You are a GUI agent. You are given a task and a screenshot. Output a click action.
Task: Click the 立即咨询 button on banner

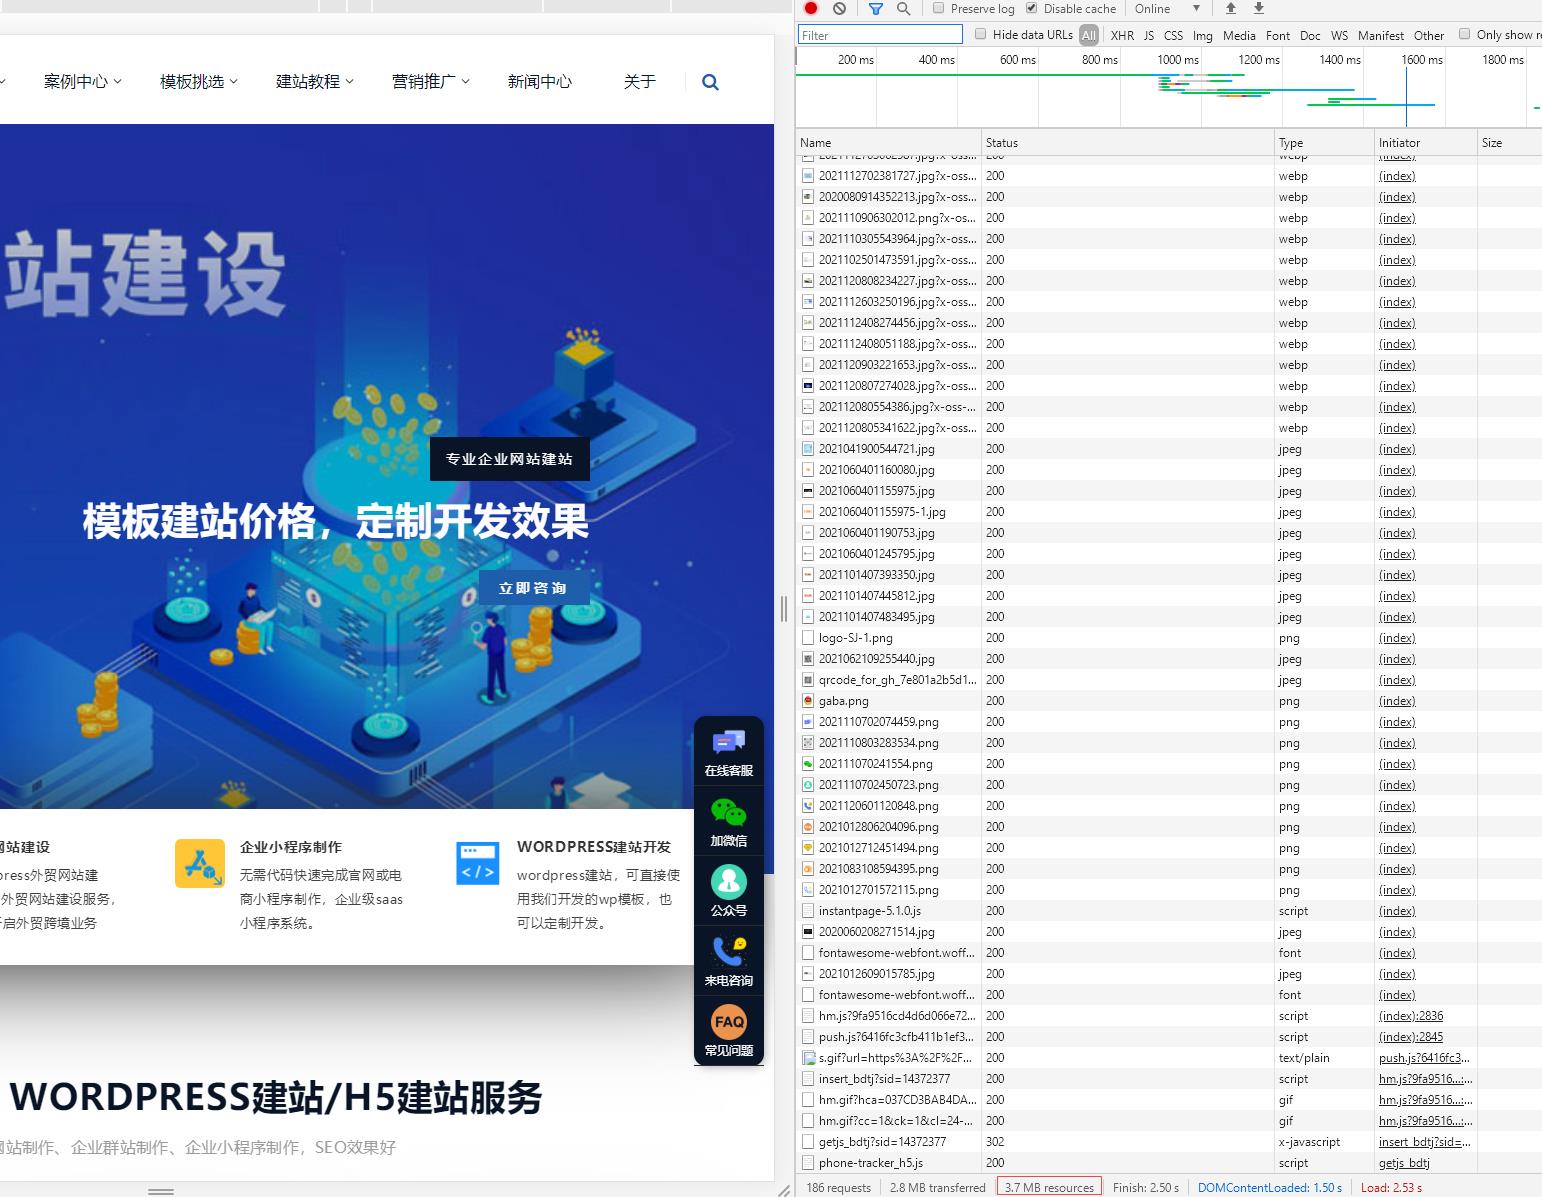pyautogui.click(x=533, y=588)
